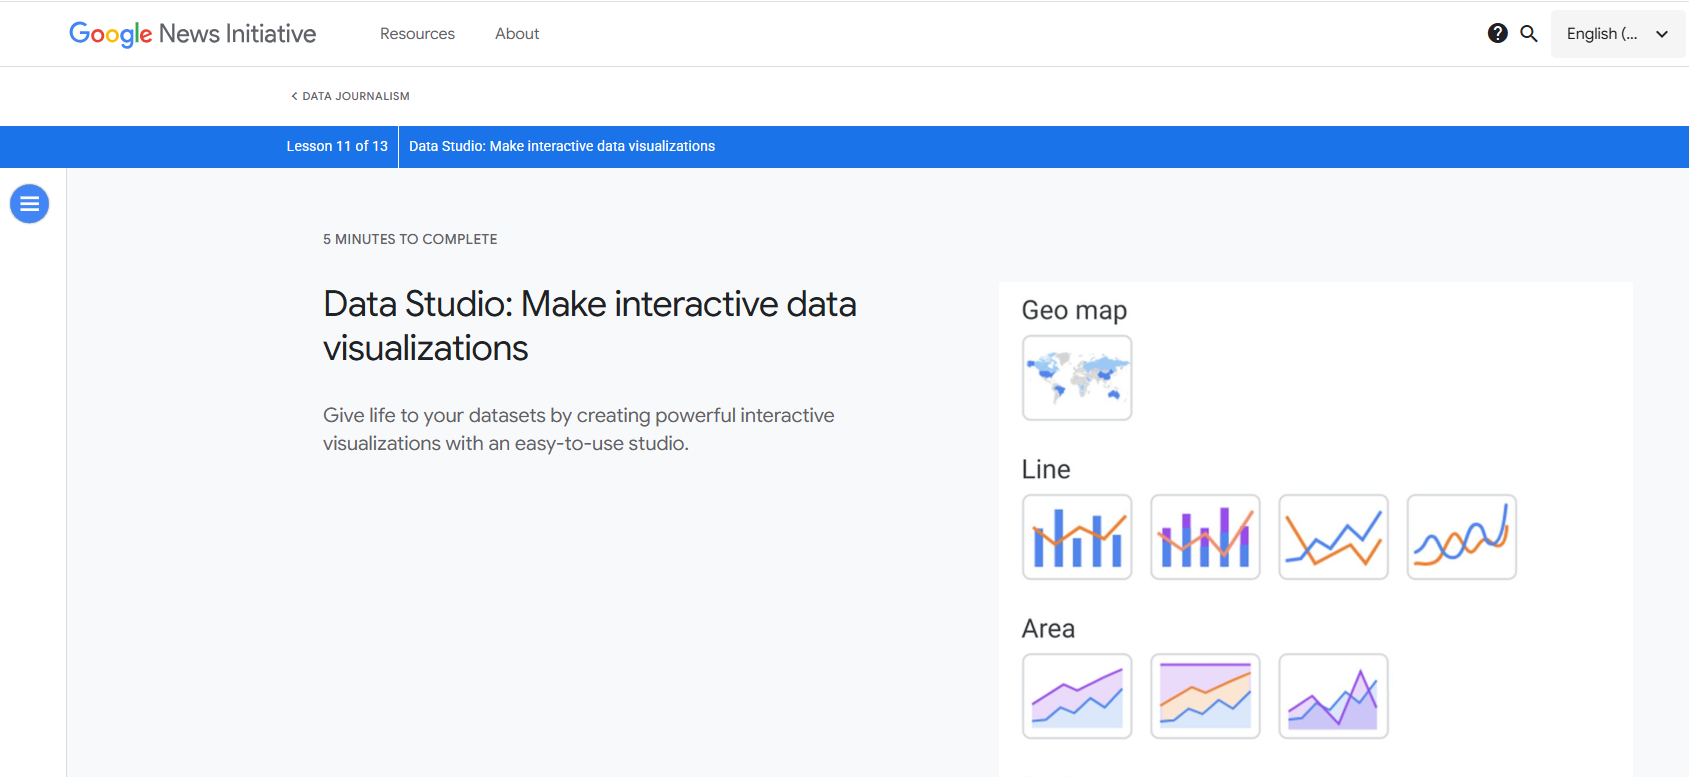Open search with the magnifier icon

(1529, 33)
